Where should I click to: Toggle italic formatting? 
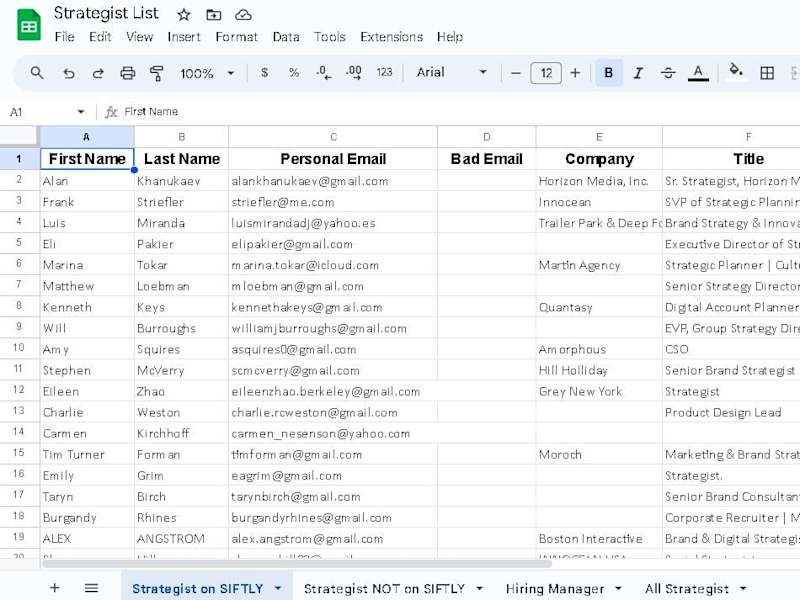638,73
